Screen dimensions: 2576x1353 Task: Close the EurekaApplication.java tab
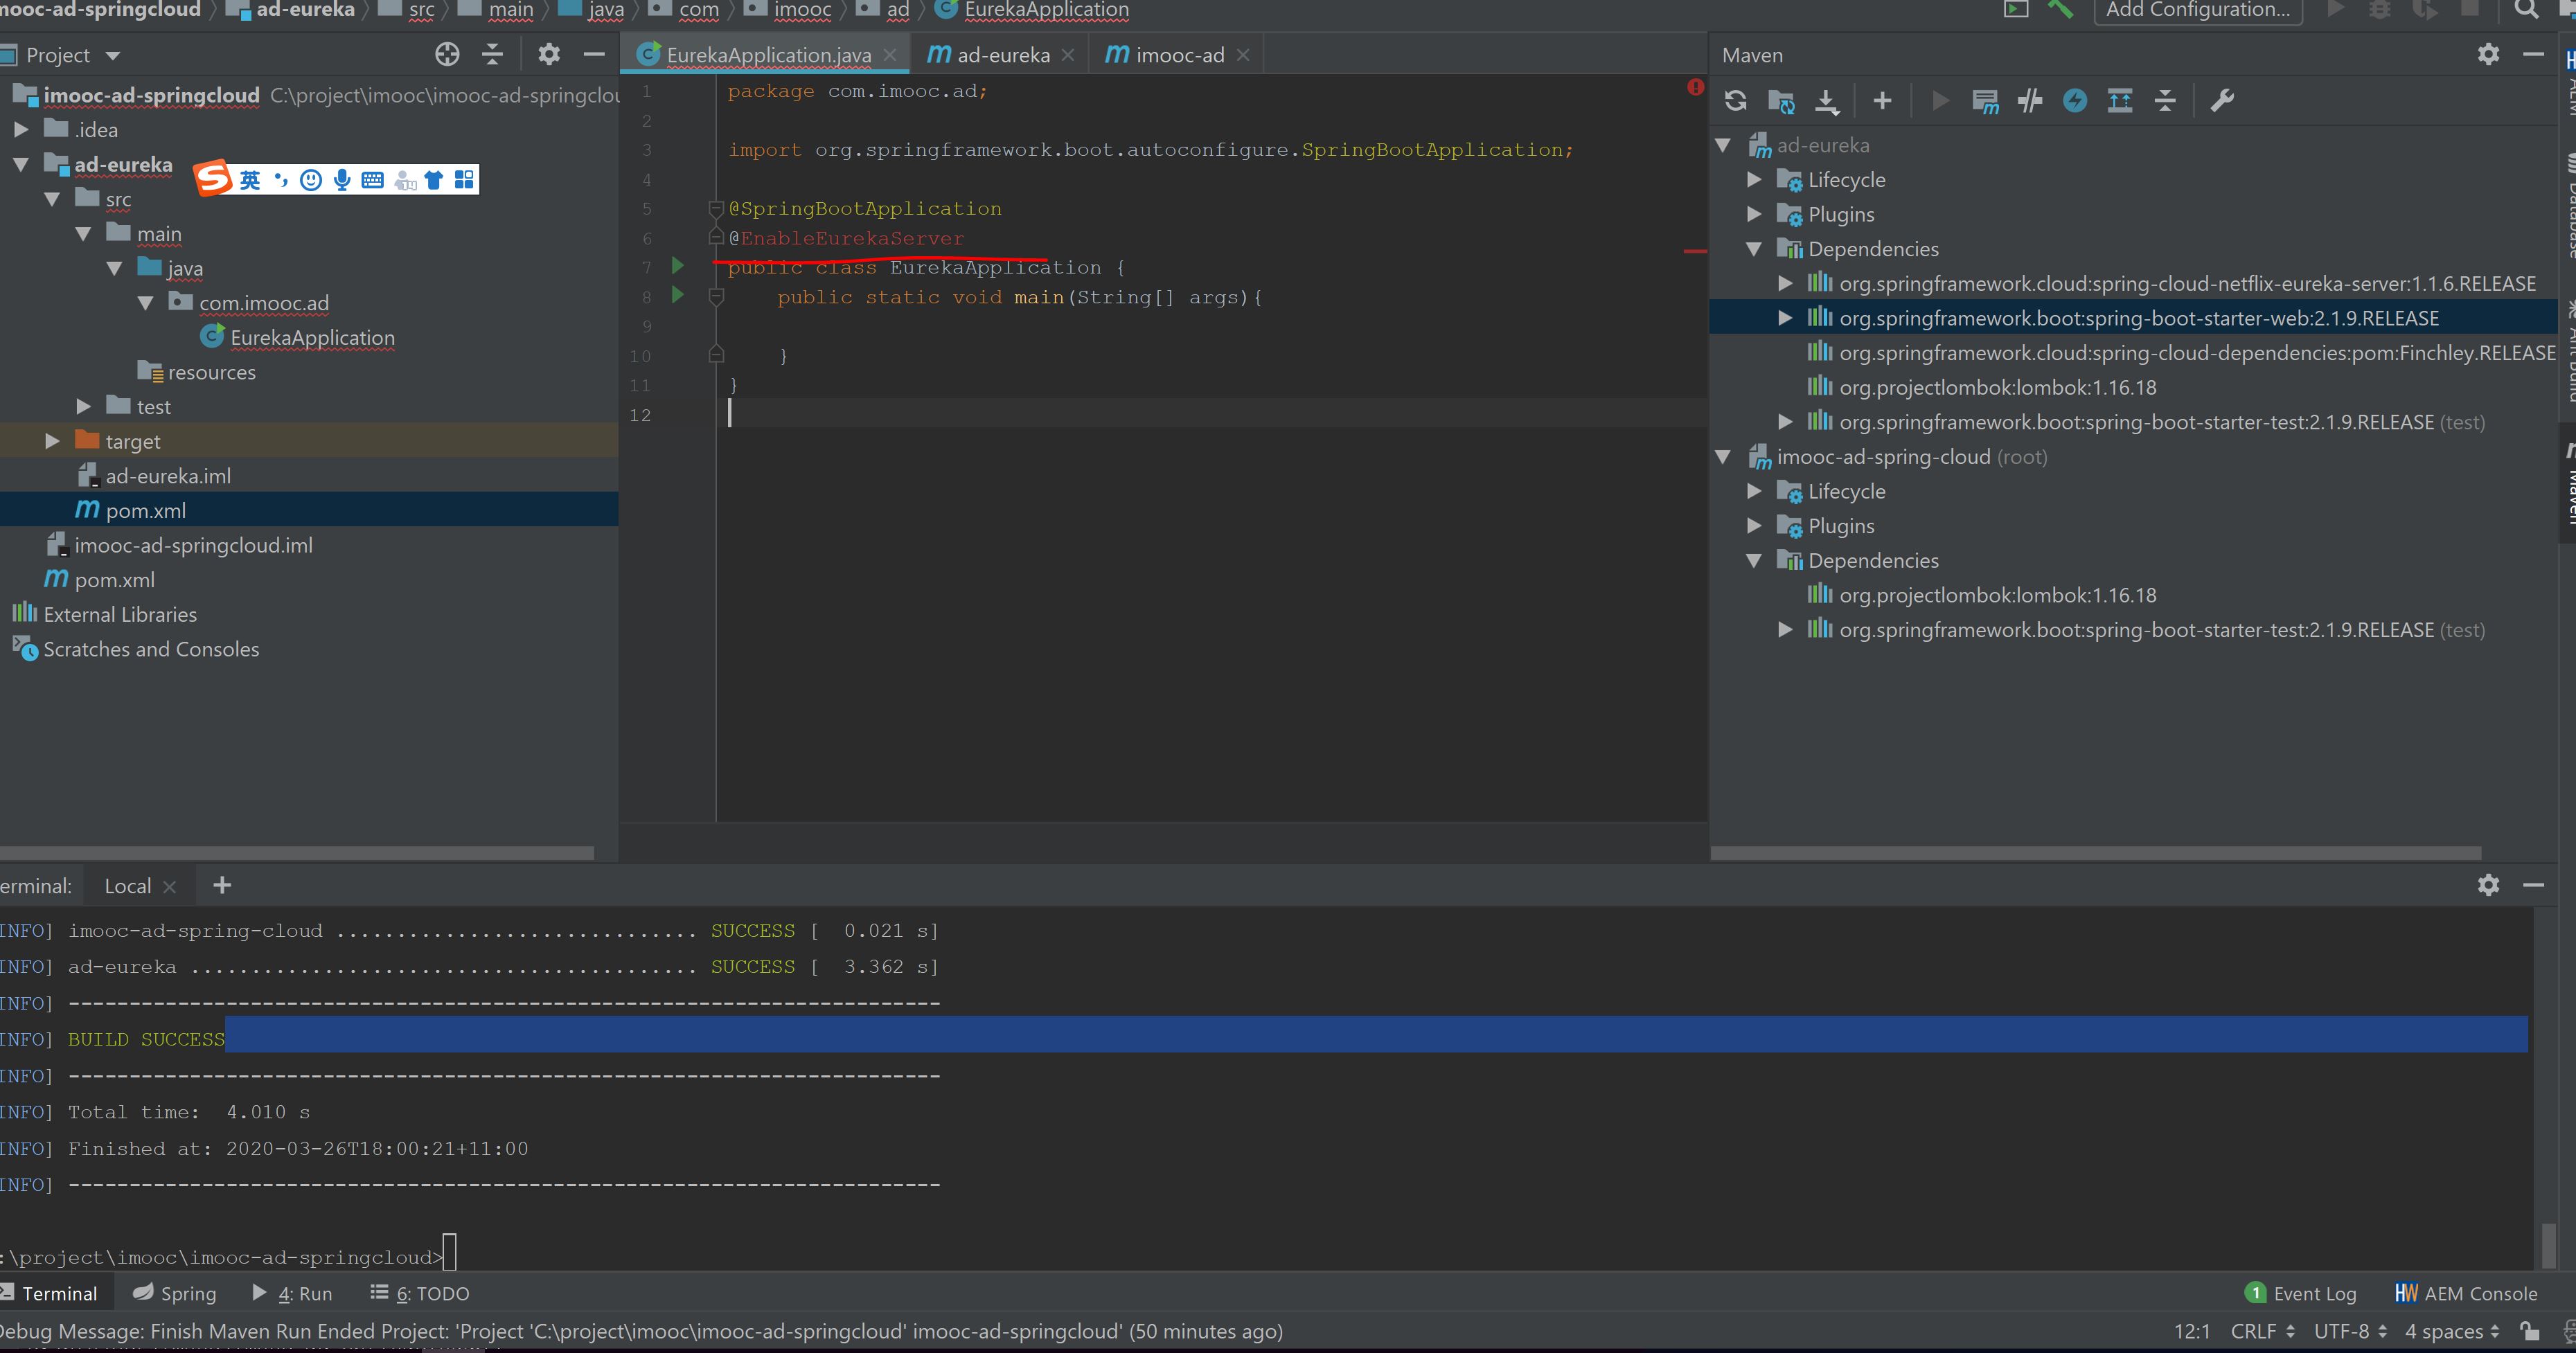click(890, 55)
